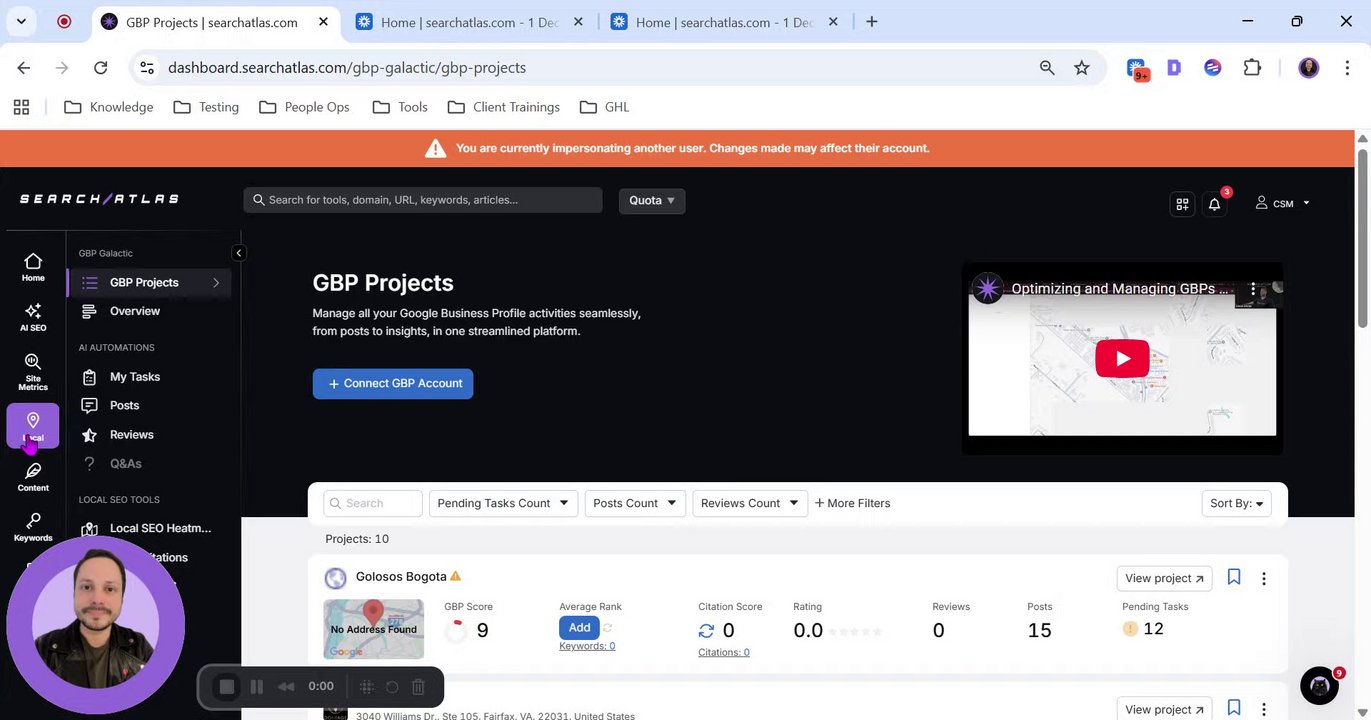The image size is (1371, 720).
Task: Open the AI SEO sidebar section
Action: coord(33,317)
